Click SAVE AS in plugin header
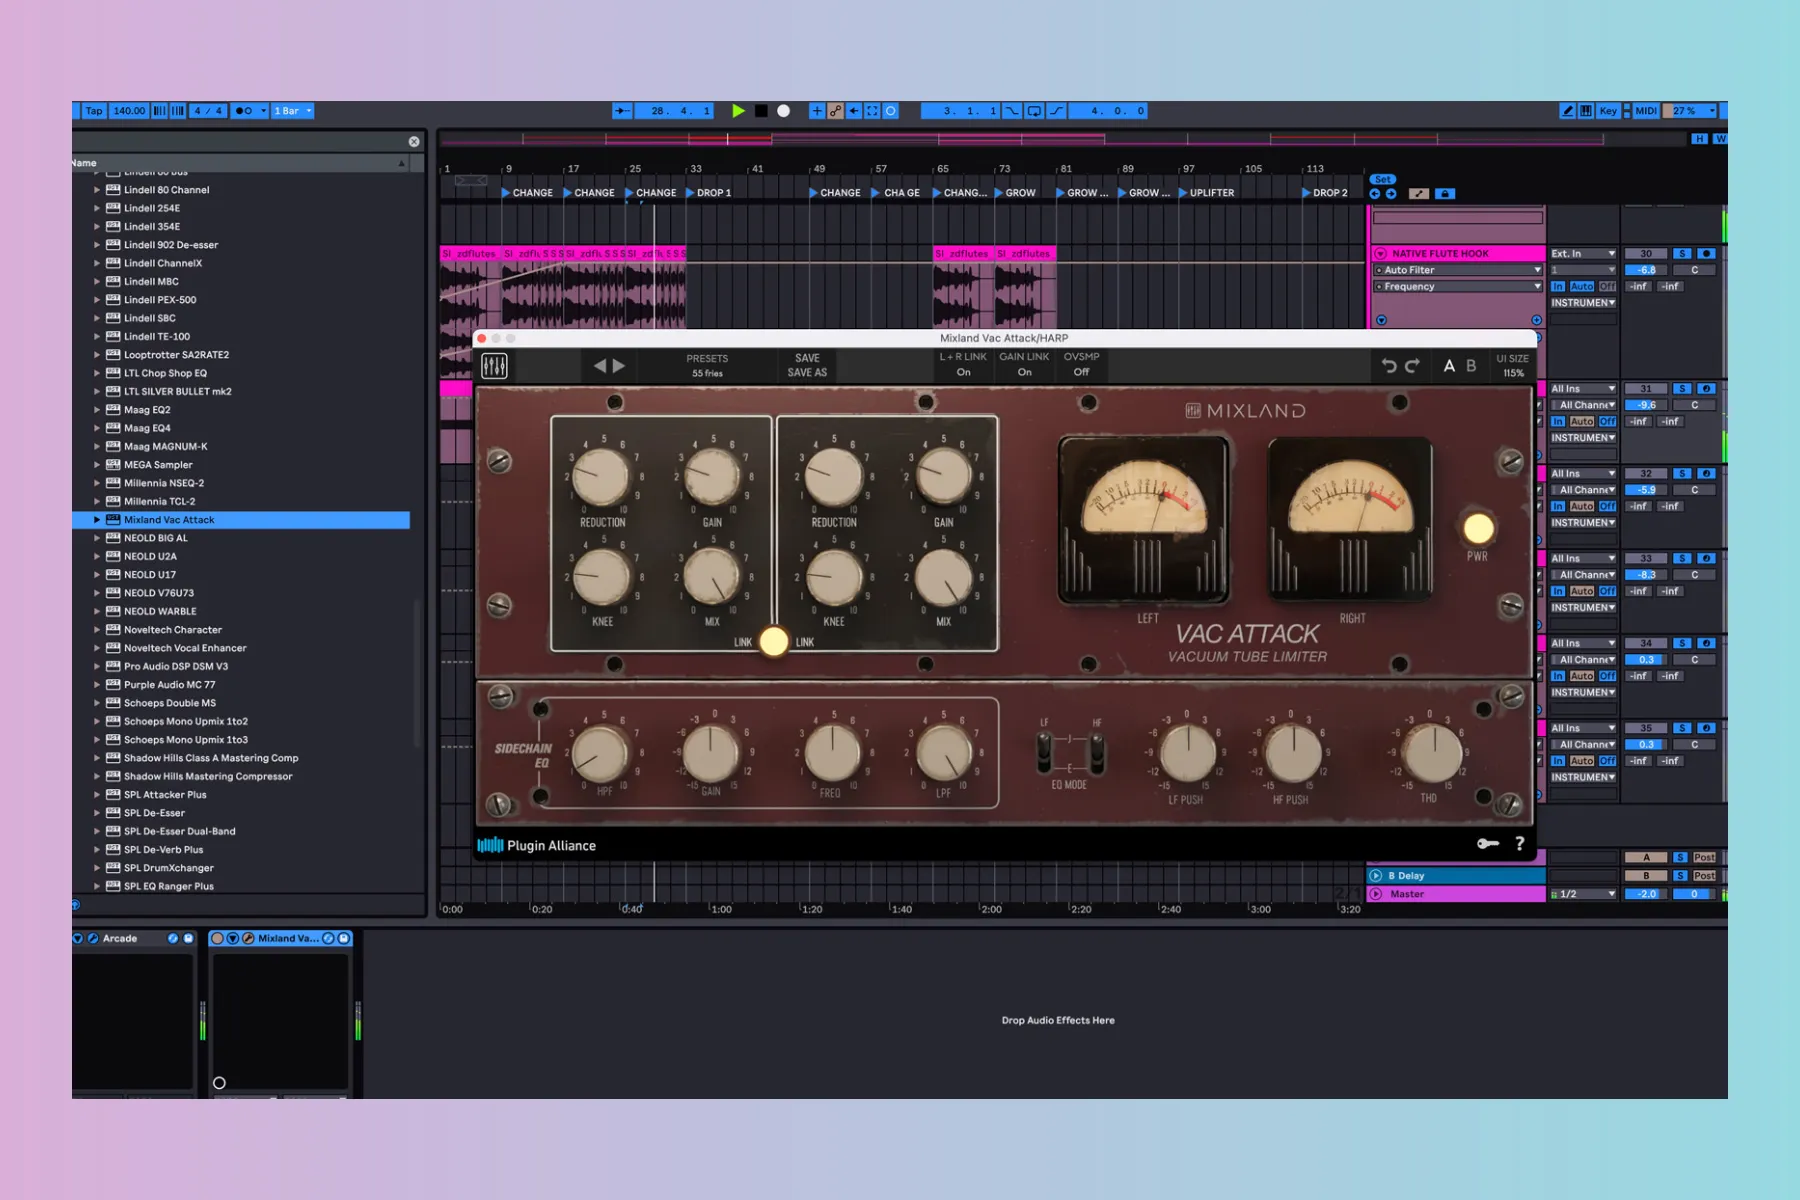This screenshot has height=1200, width=1800. [x=807, y=373]
